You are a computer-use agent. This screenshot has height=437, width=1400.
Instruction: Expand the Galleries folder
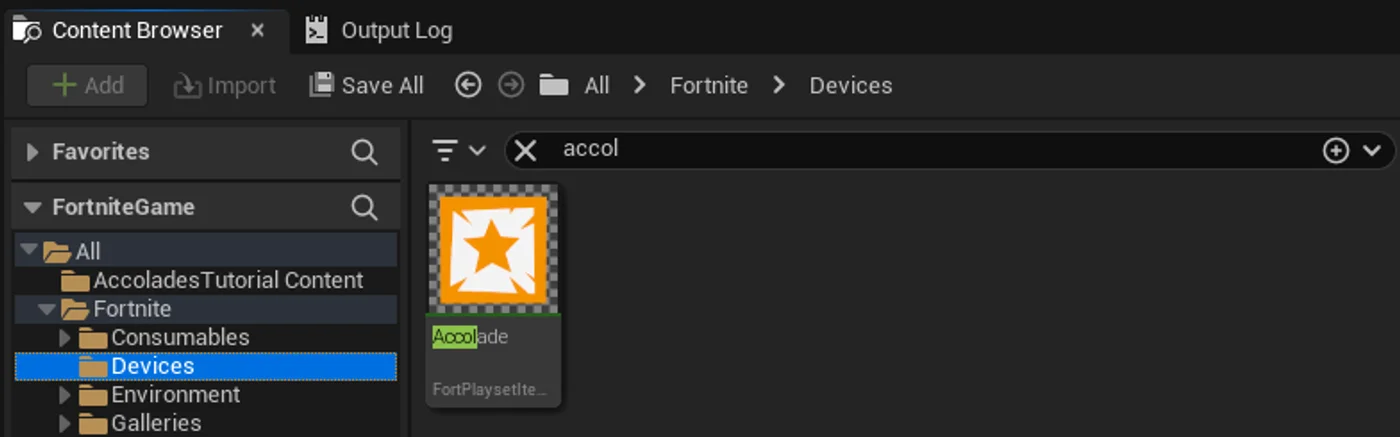pos(65,423)
